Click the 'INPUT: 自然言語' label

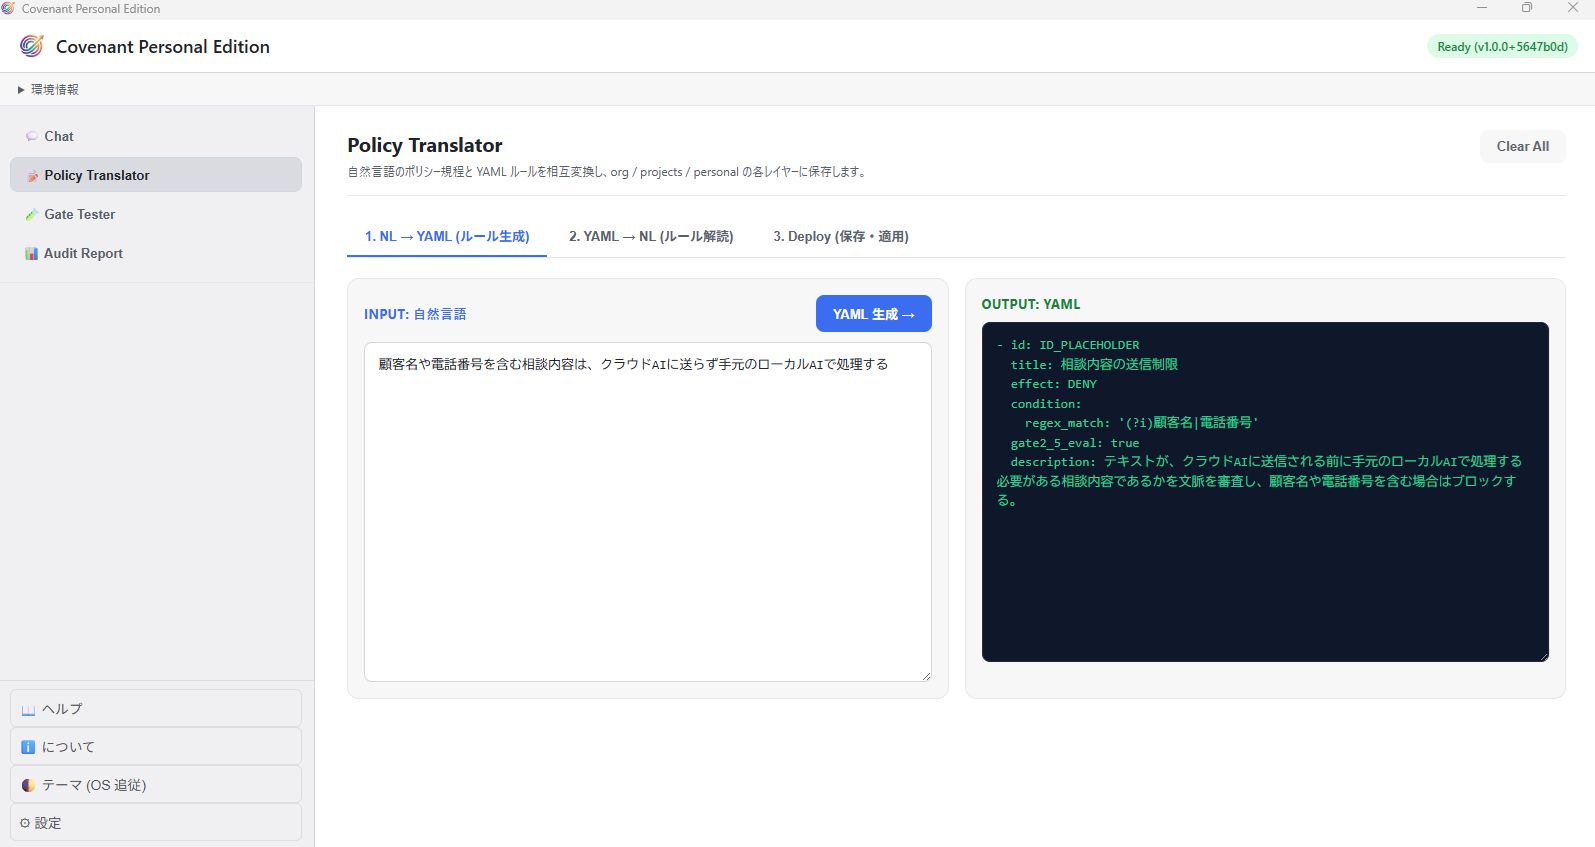[415, 314]
